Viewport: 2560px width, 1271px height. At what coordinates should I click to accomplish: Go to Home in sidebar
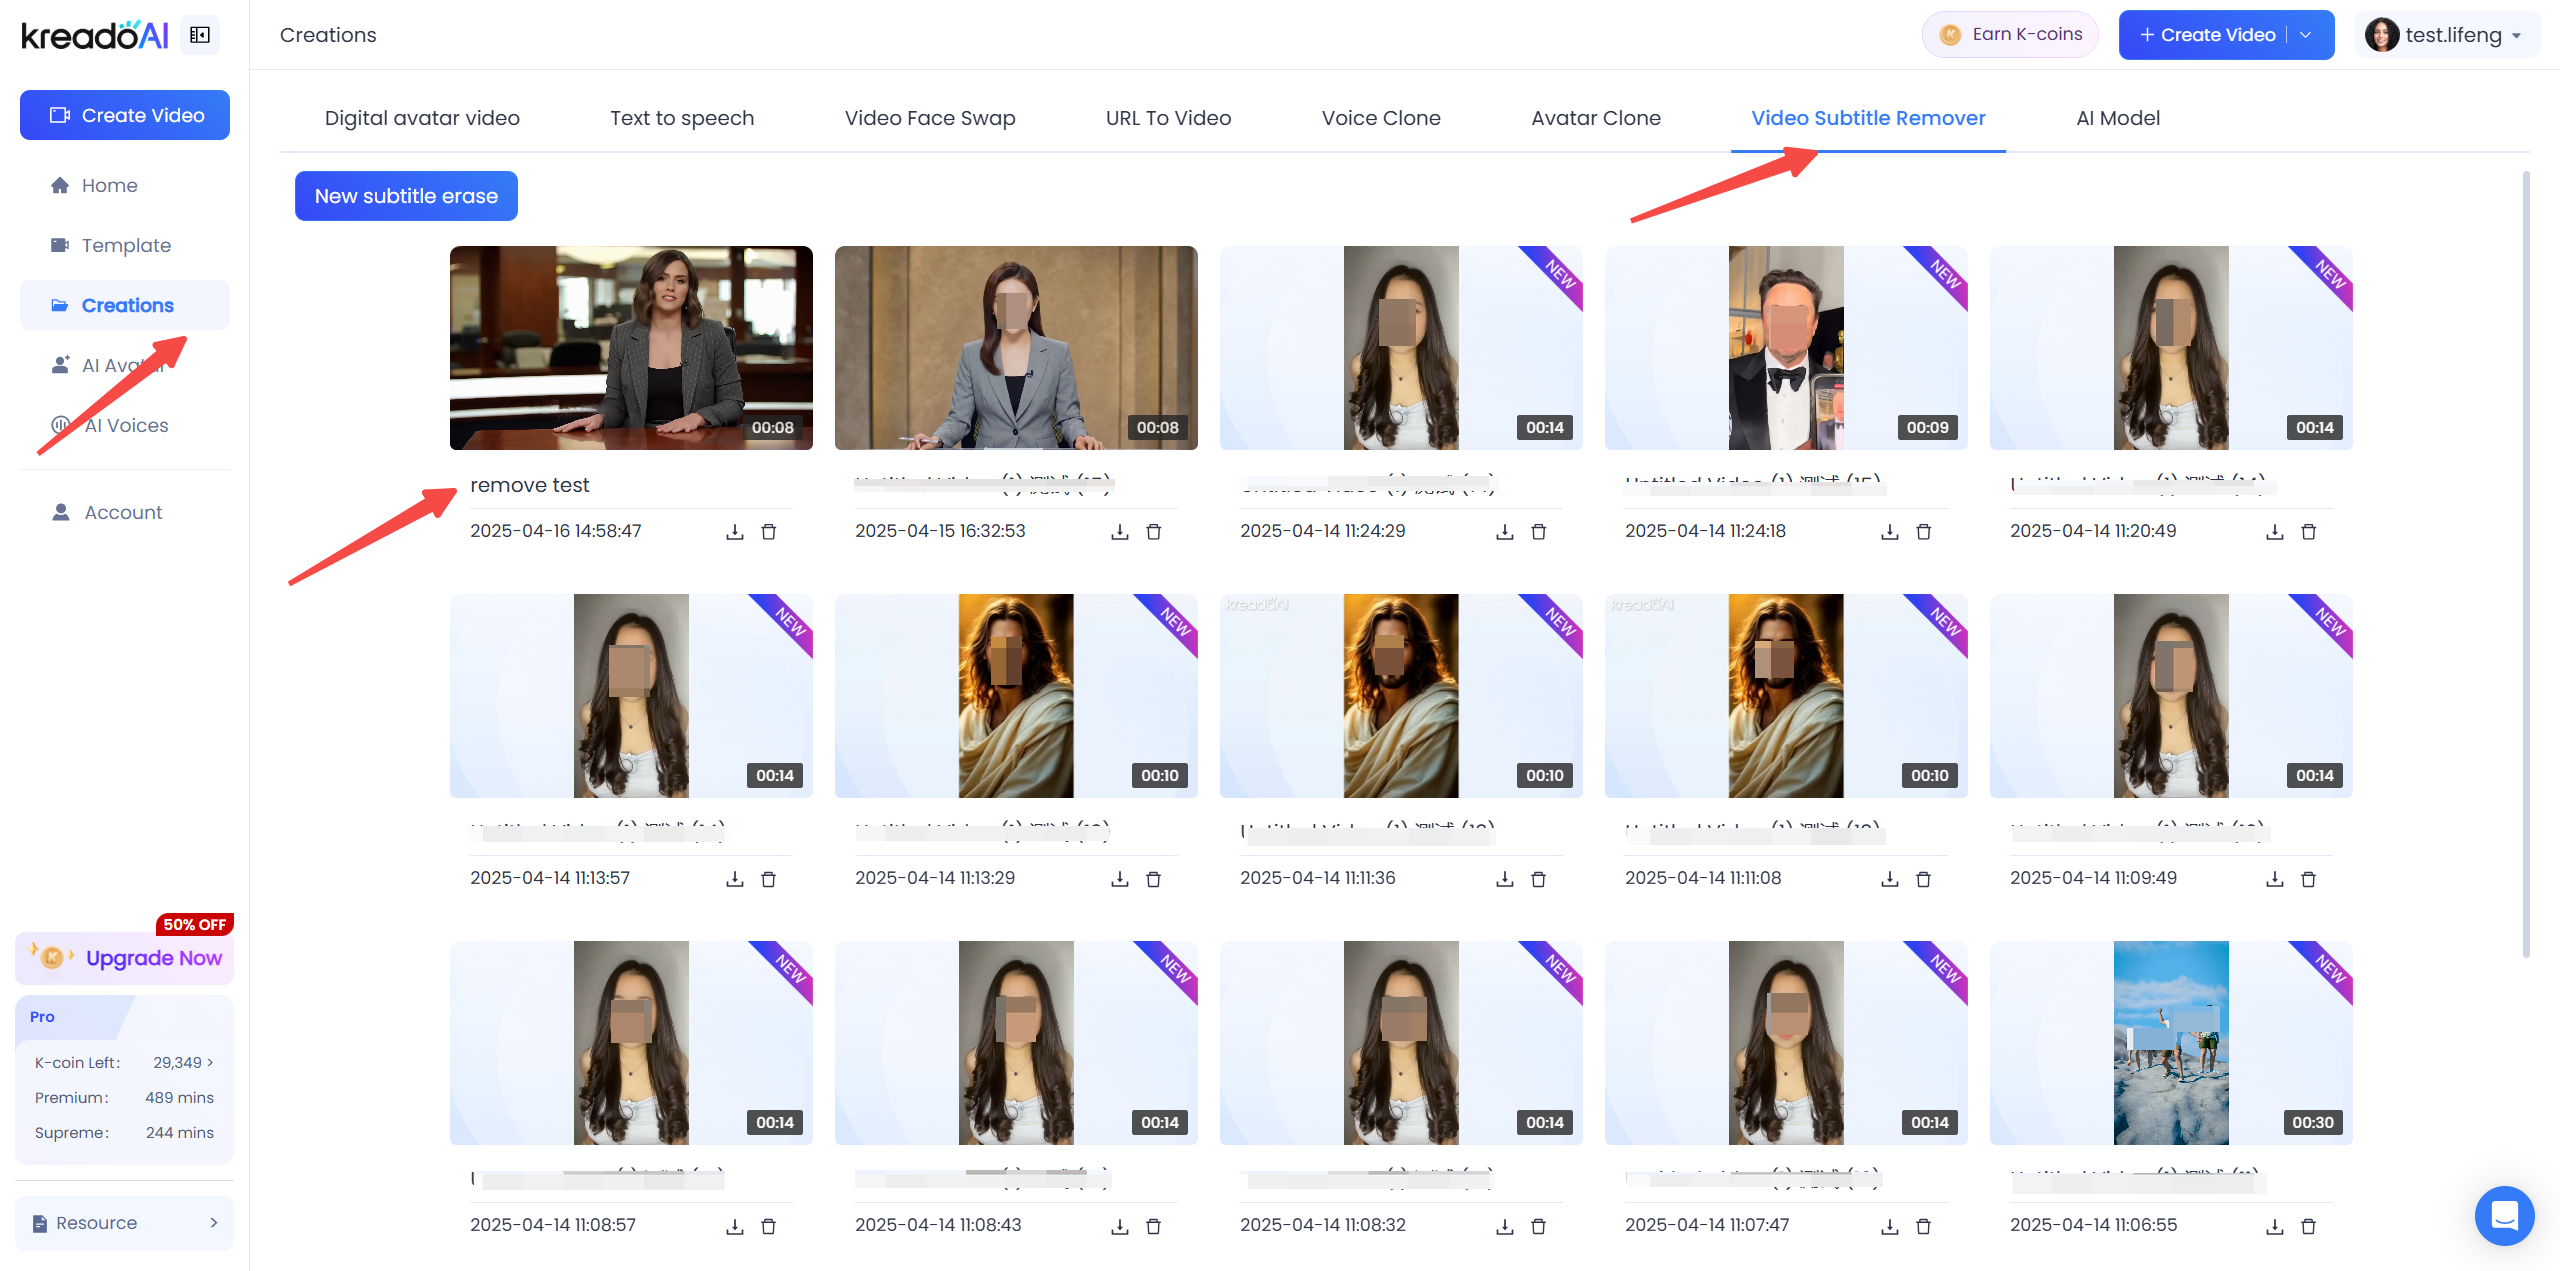click(x=109, y=185)
